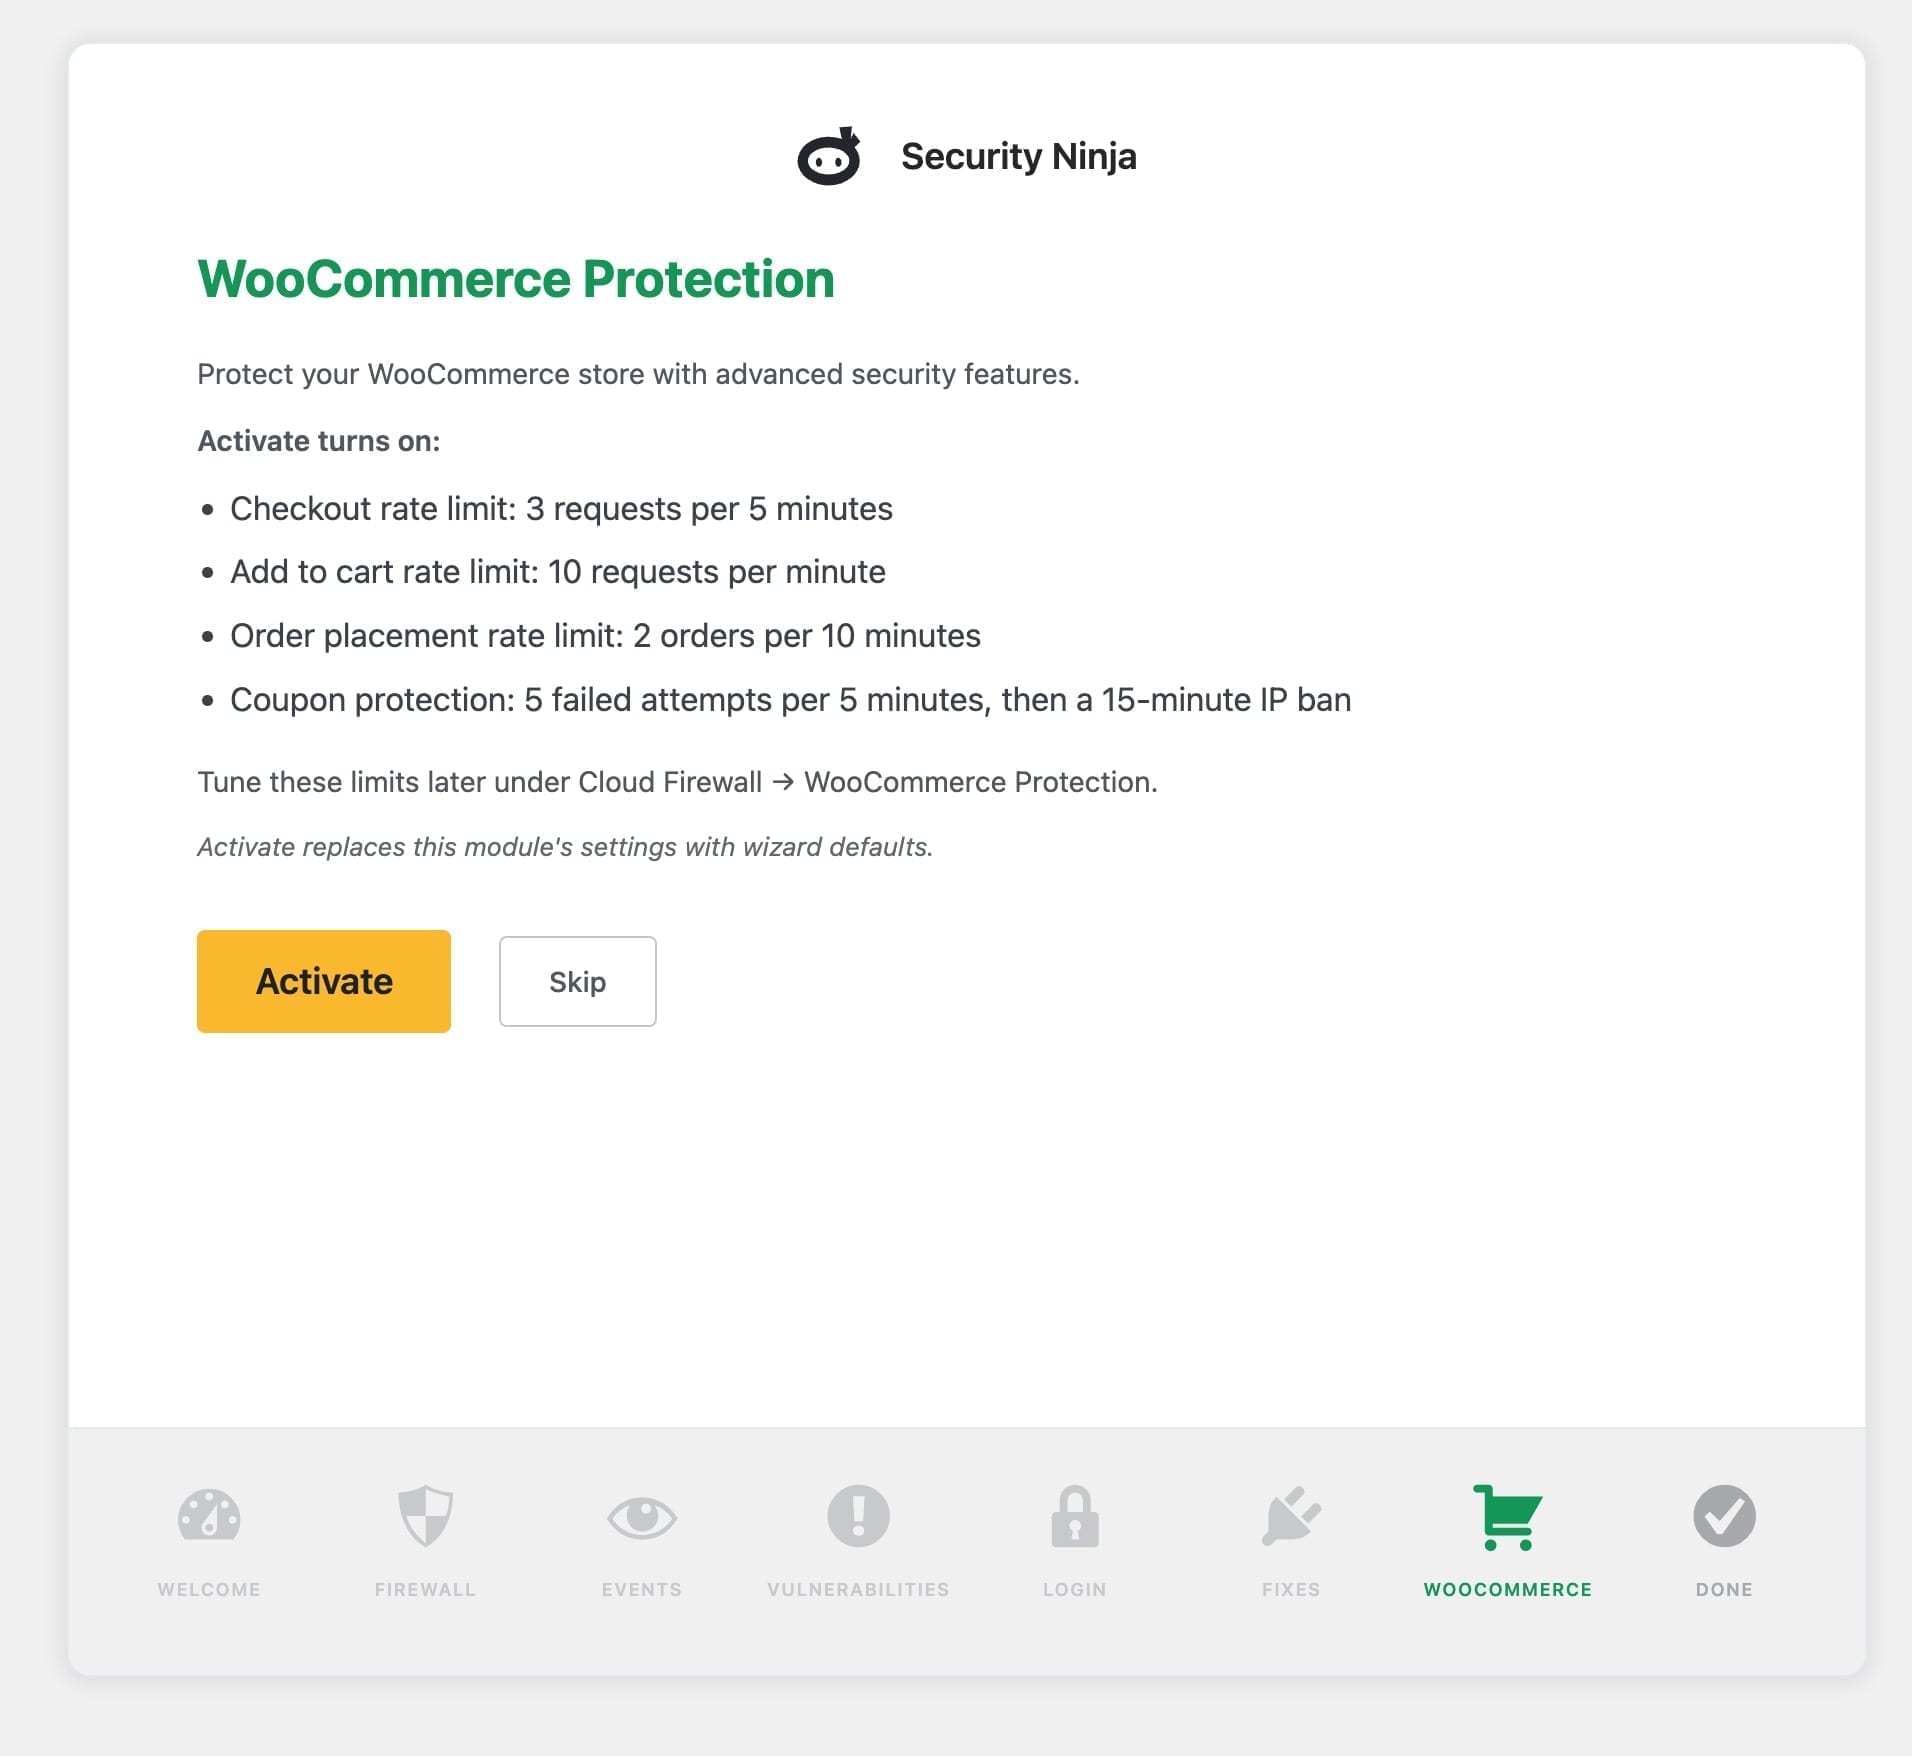This screenshot has width=1912, height=1756.
Task: Click the WooCommerce cart icon
Action: pyautogui.click(x=1508, y=1517)
